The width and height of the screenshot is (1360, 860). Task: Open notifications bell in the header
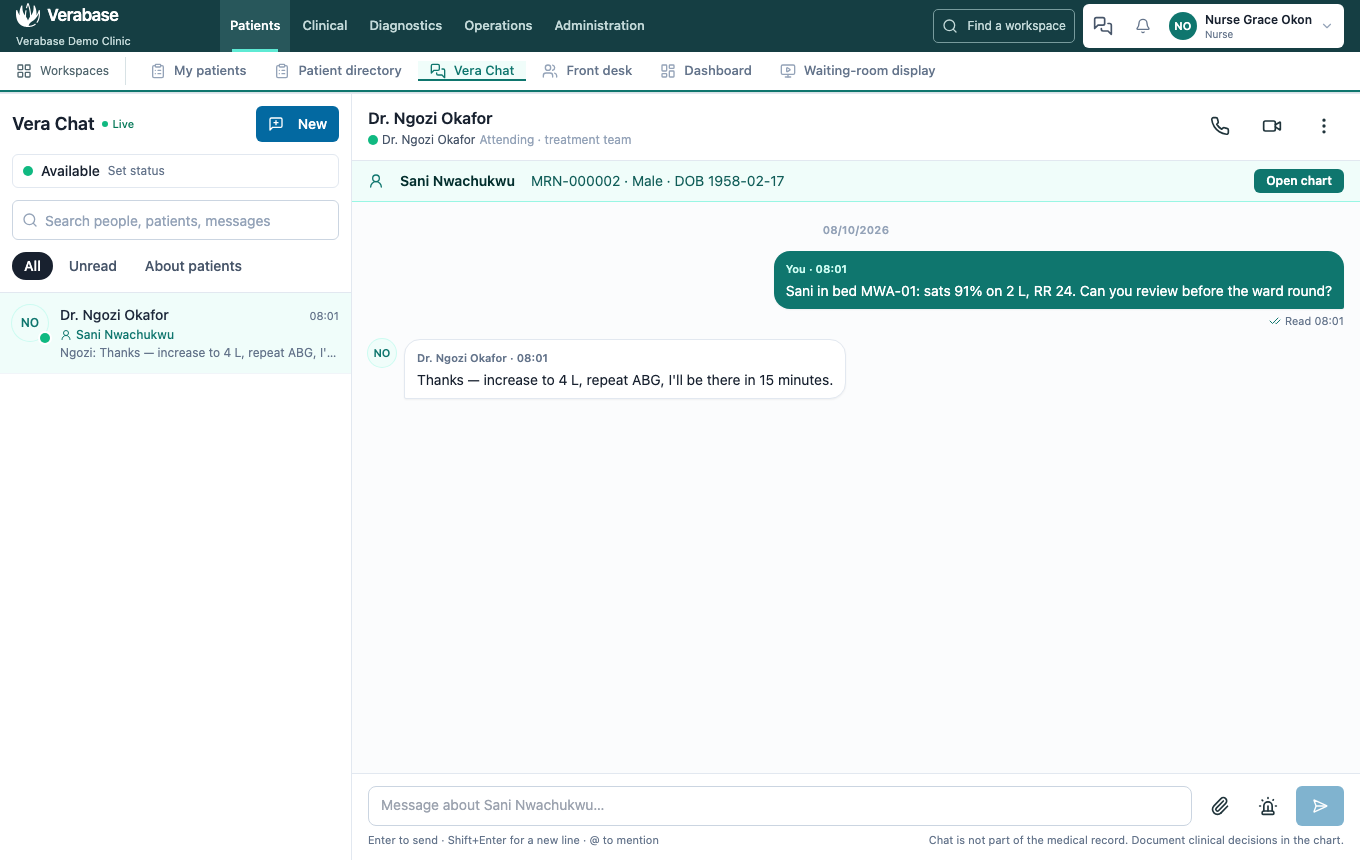point(1143,26)
